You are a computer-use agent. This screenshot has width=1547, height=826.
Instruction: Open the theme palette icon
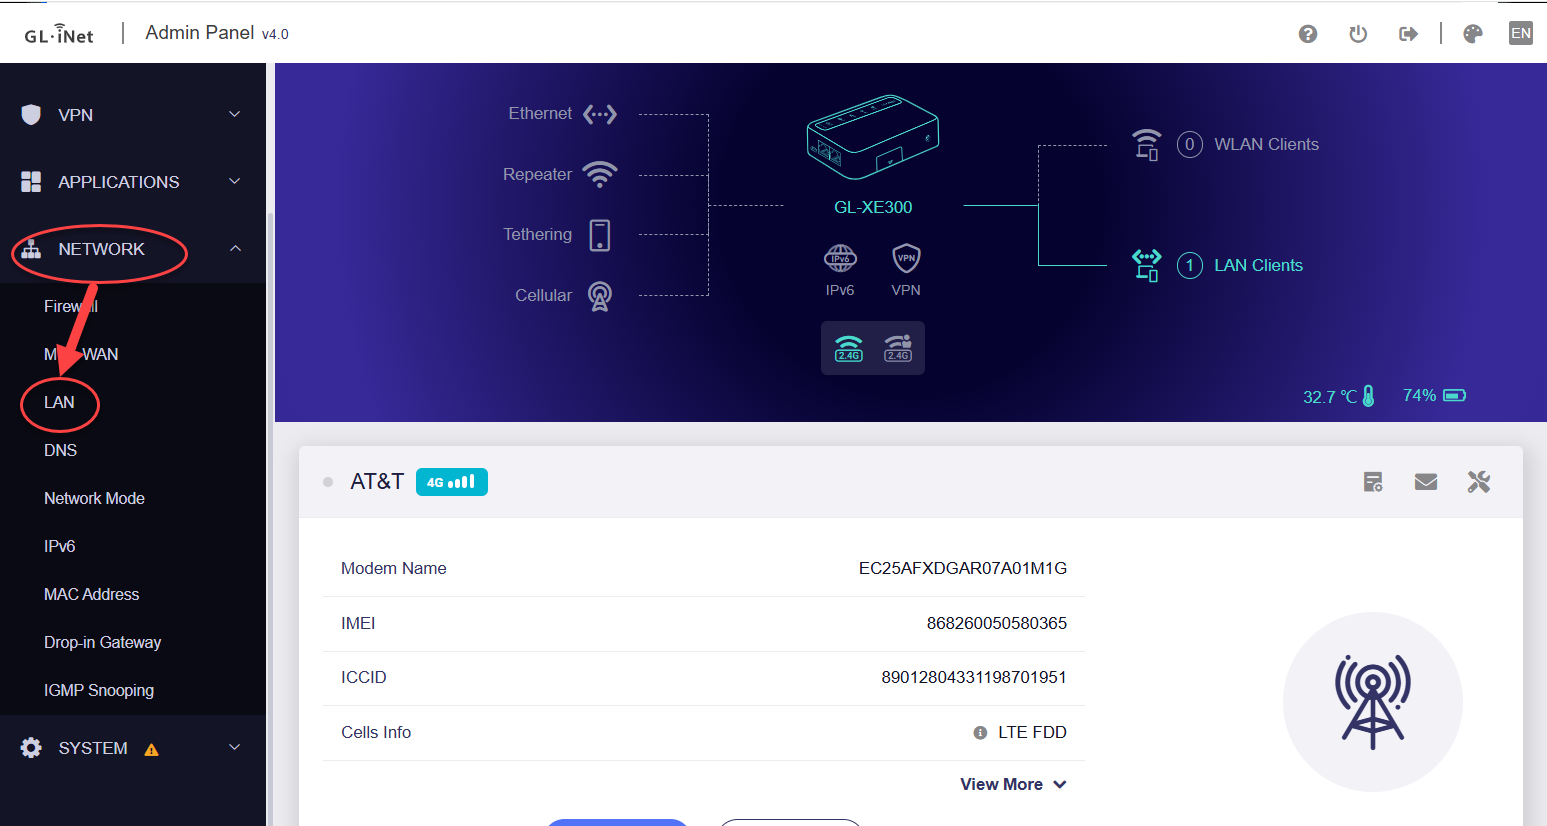[1472, 34]
